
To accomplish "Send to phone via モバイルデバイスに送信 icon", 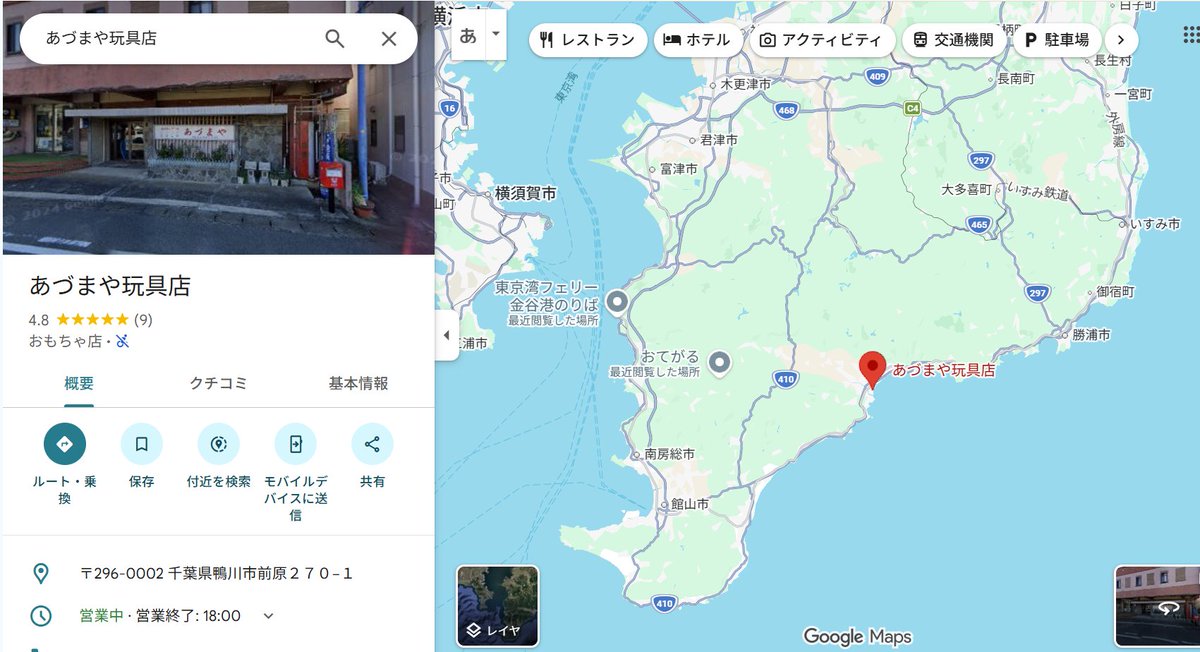I will 295,442.
